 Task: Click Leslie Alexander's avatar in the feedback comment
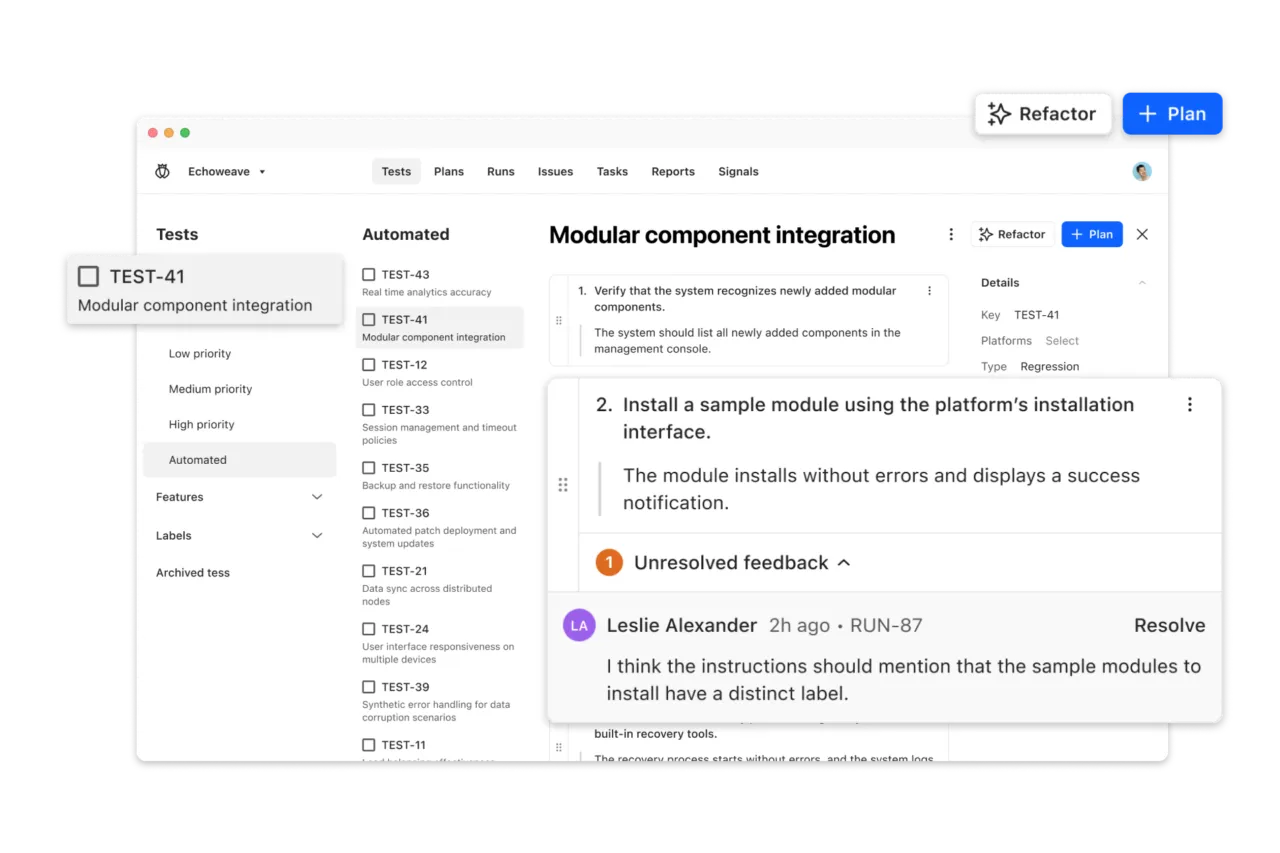point(579,624)
